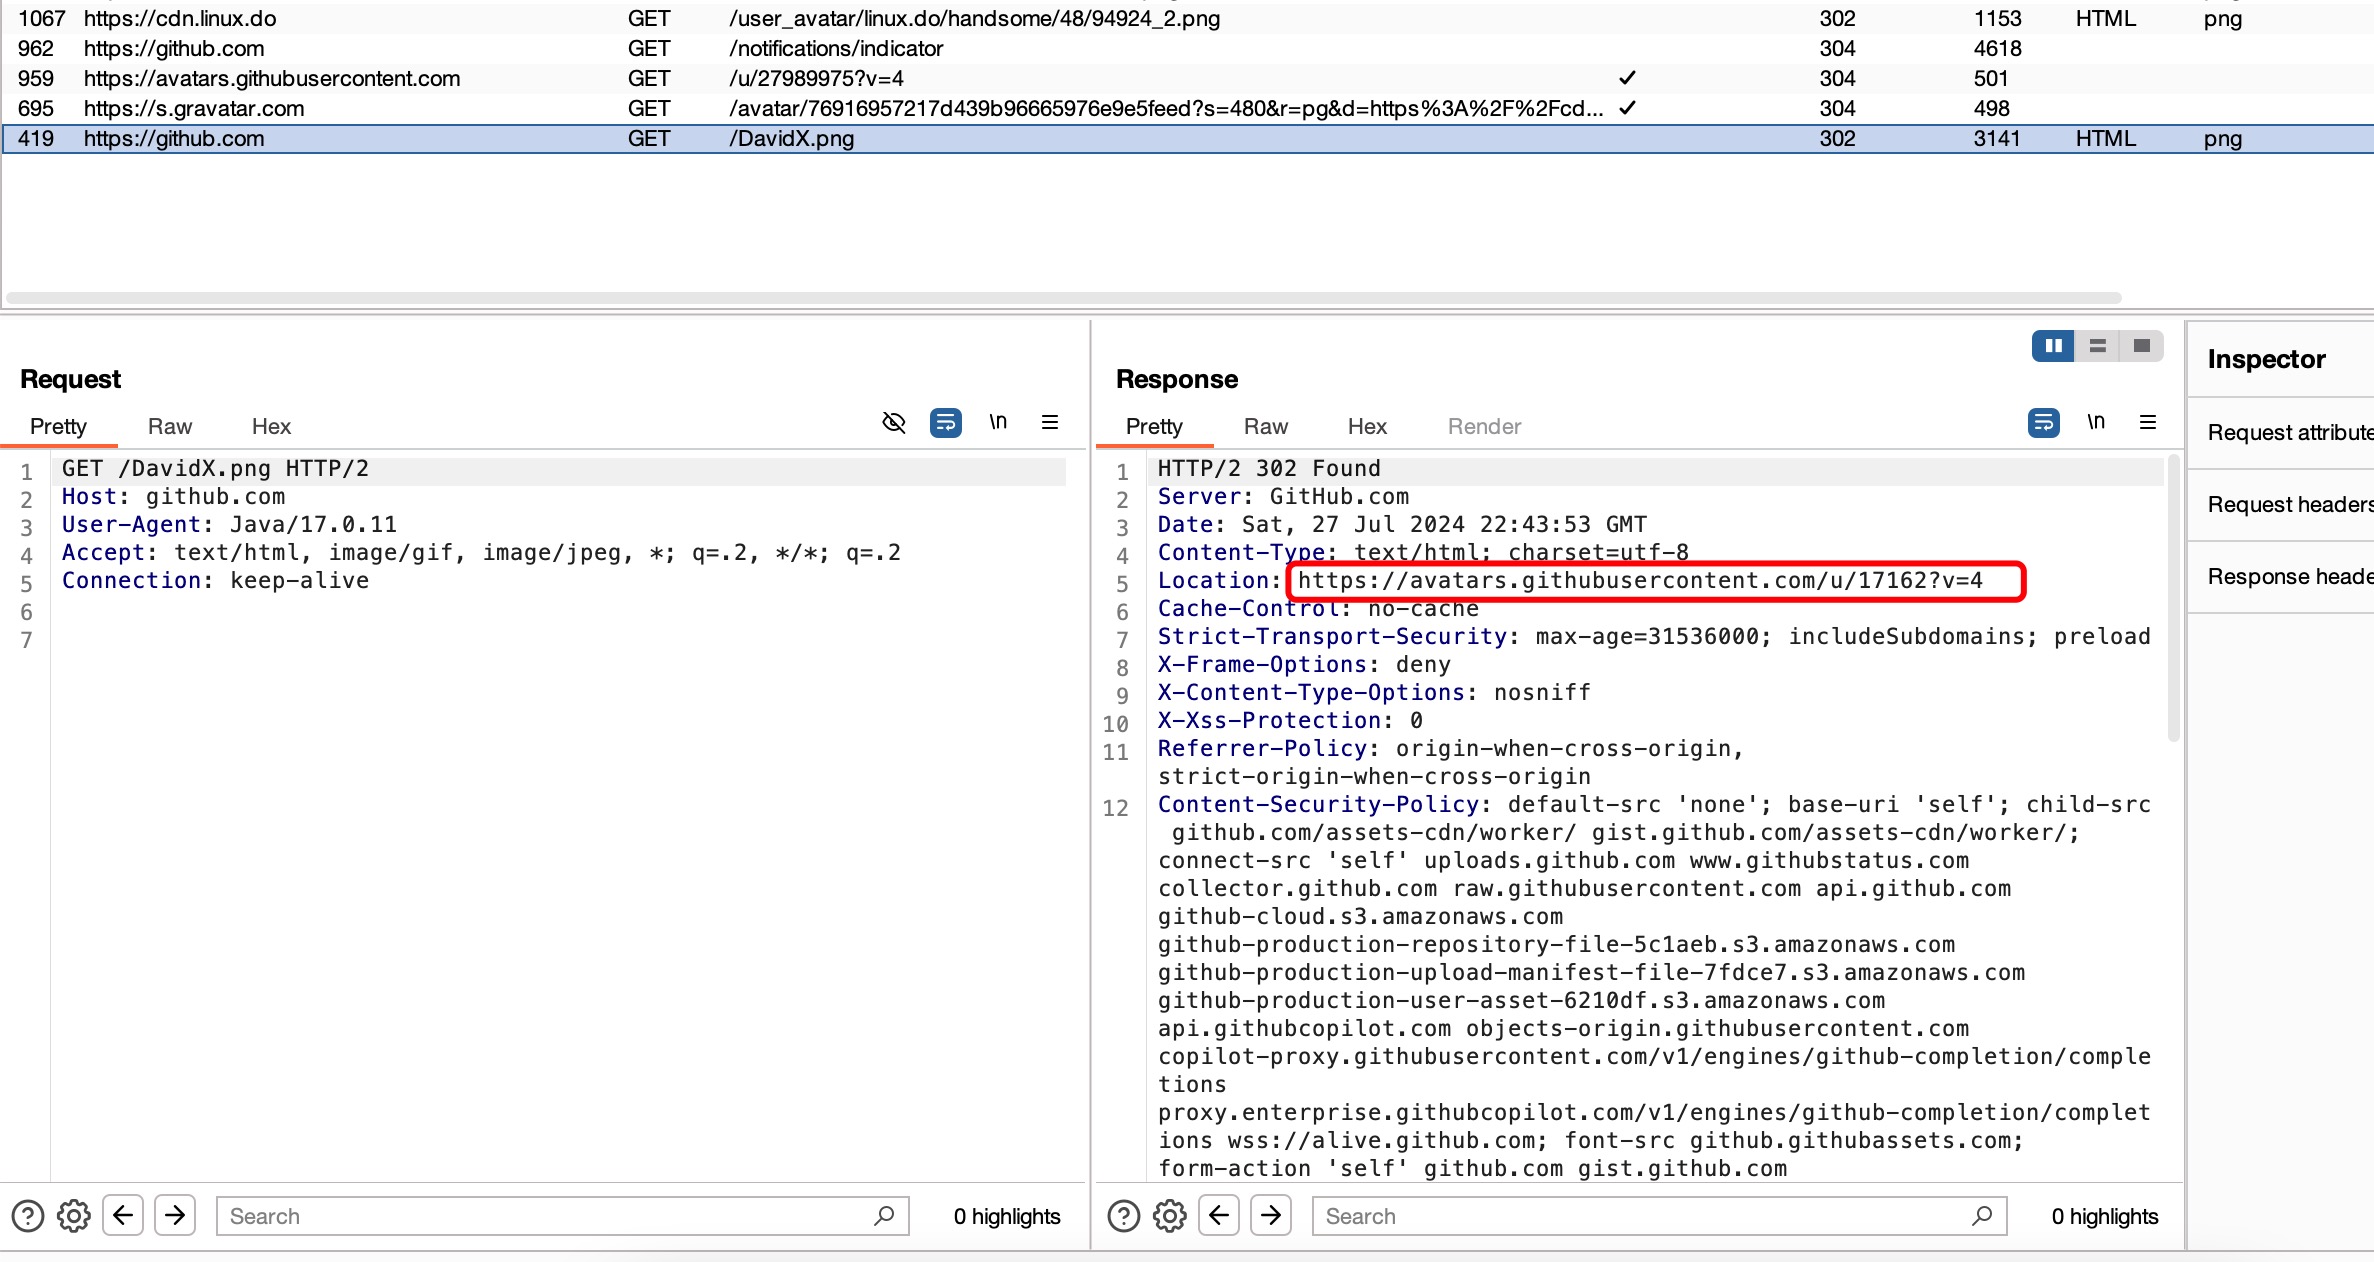Switch Response view to Hex tab
The width and height of the screenshot is (2374, 1262).
click(1367, 427)
